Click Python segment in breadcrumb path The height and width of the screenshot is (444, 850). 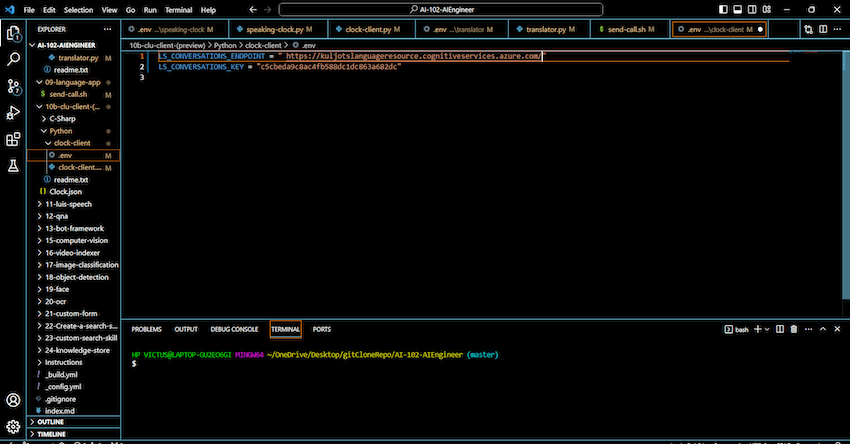coord(225,46)
